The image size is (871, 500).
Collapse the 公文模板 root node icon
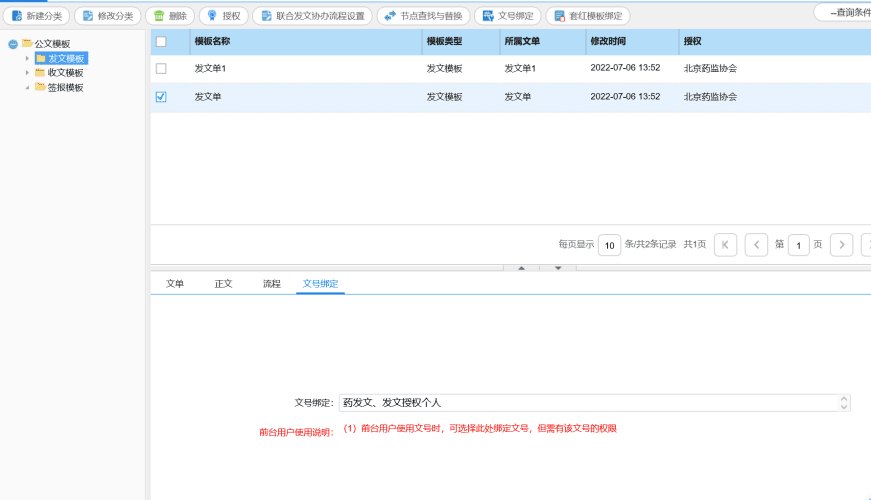point(13,44)
